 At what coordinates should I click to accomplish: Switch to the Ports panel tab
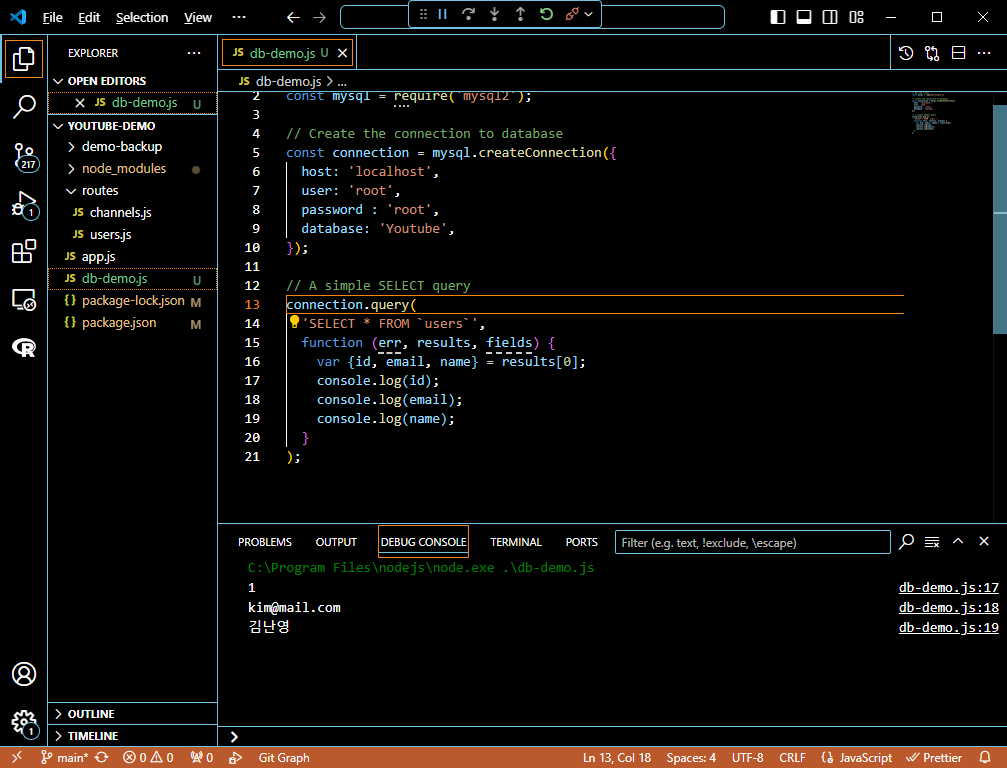point(581,543)
